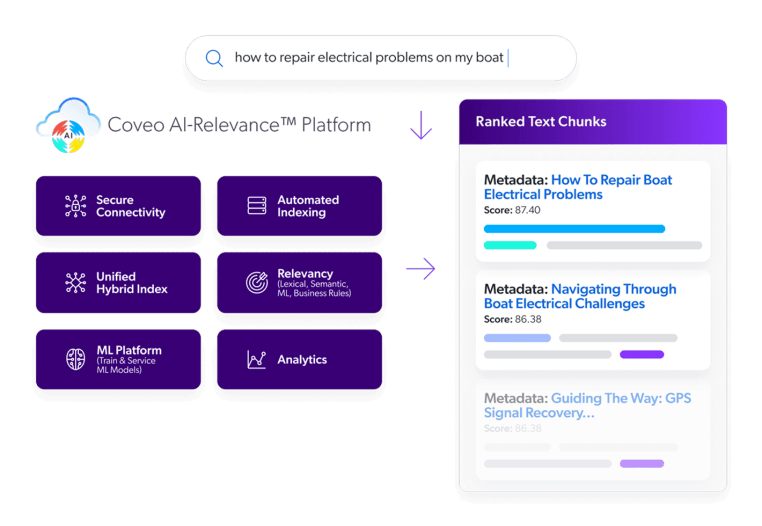The width and height of the screenshot is (762, 526).
Task: Click the Relevancy target icon
Action: 256,283
